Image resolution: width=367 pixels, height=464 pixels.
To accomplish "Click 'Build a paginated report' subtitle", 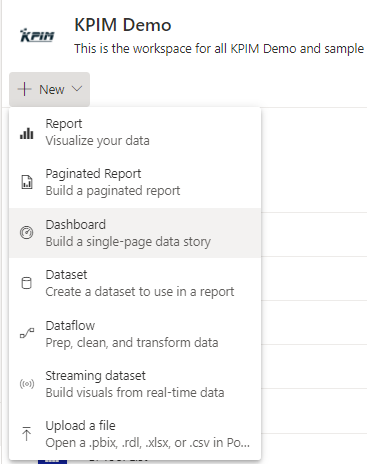I will [113, 191].
